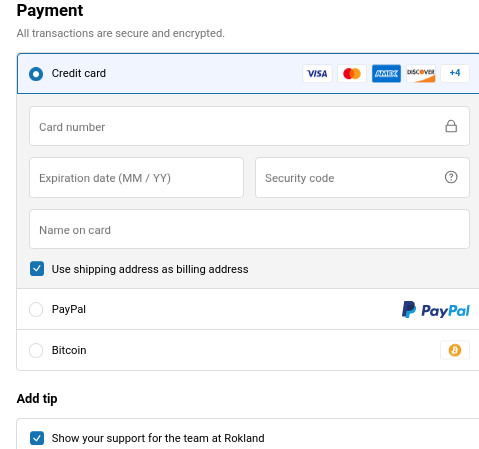Image resolution: width=479 pixels, height=449 pixels.
Task: Click the orange Bitcoin coin icon
Action: pyautogui.click(x=455, y=350)
